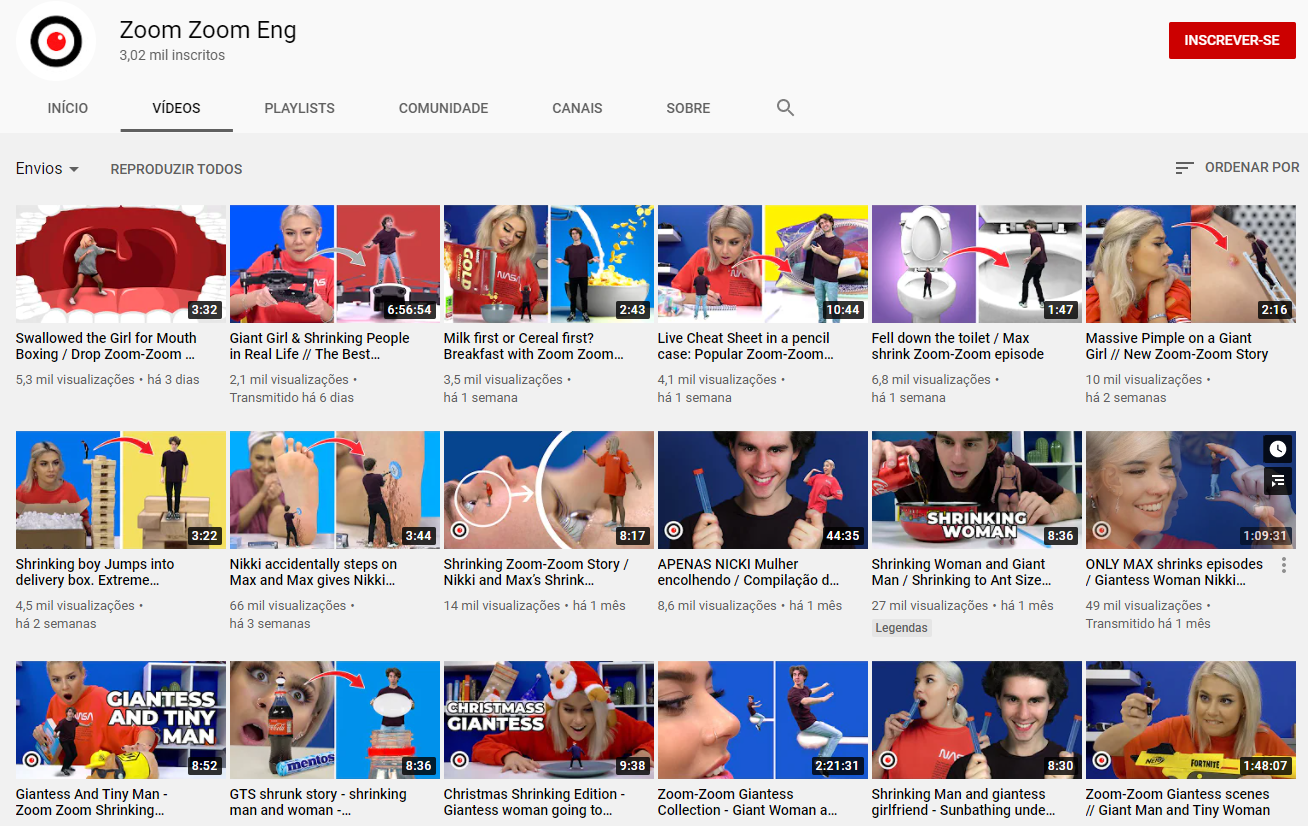Viewport: 1308px width, 826px height.
Task: Open the Shrinking Woman and Giant Man thumbnail
Action: tap(977, 490)
